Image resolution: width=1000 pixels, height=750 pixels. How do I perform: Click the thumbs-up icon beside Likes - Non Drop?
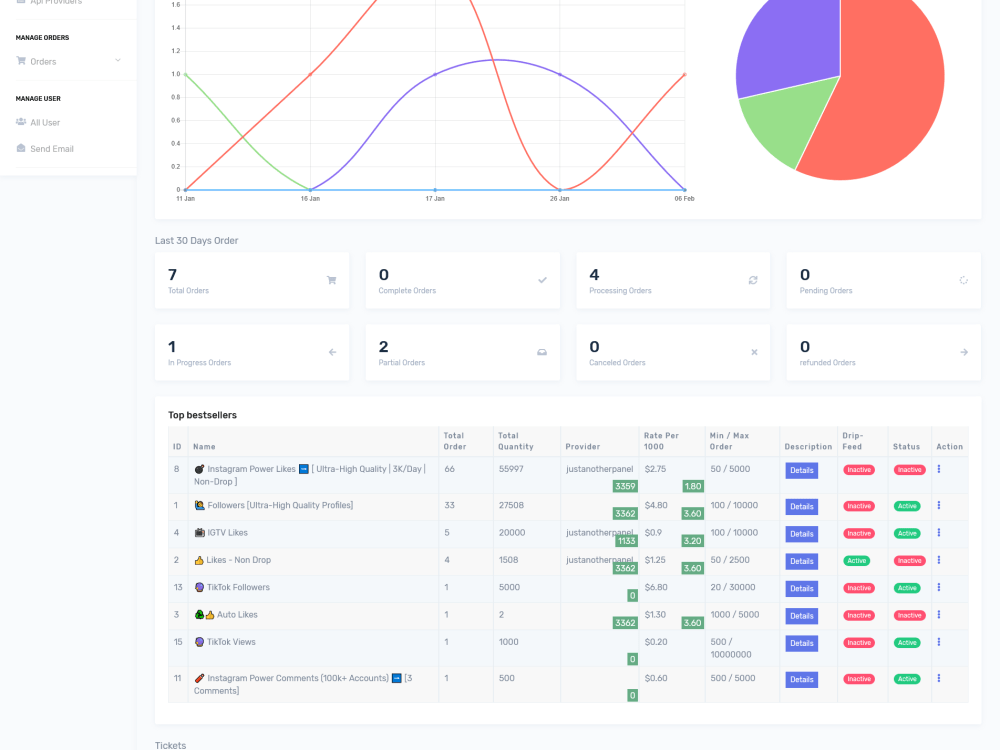(199, 560)
